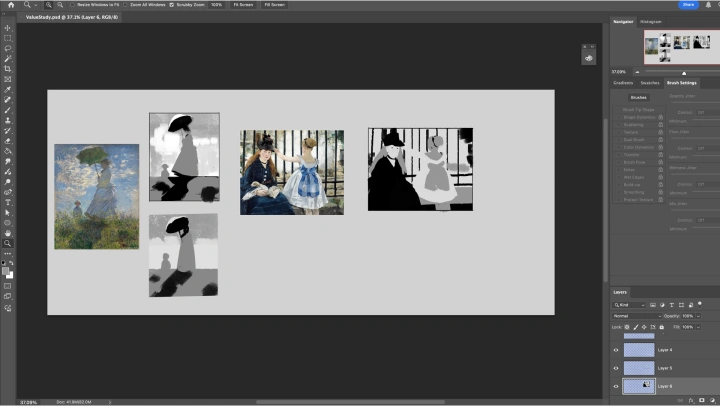Open Brushes panel button
Viewport: 720px width, 406px height.
[x=638, y=97]
